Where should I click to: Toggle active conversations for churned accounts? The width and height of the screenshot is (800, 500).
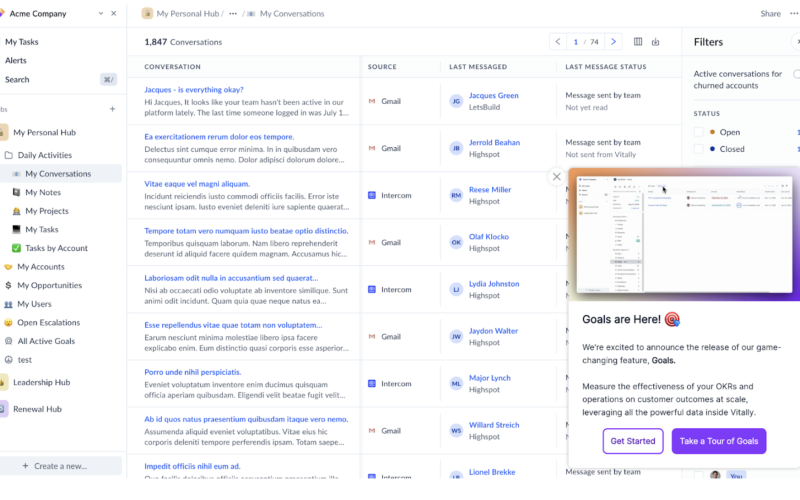(x=796, y=74)
